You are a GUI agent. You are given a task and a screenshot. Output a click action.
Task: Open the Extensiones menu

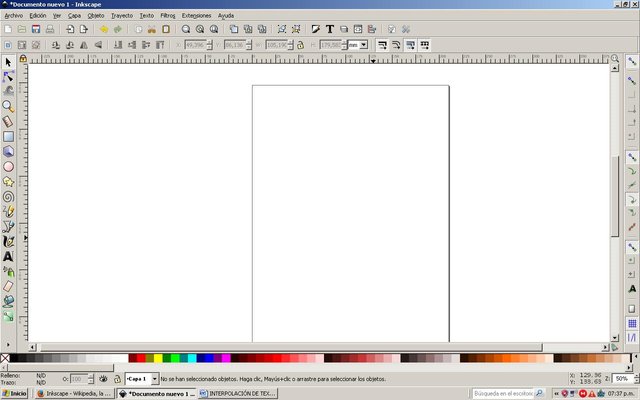pyautogui.click(x=196, y=16)
